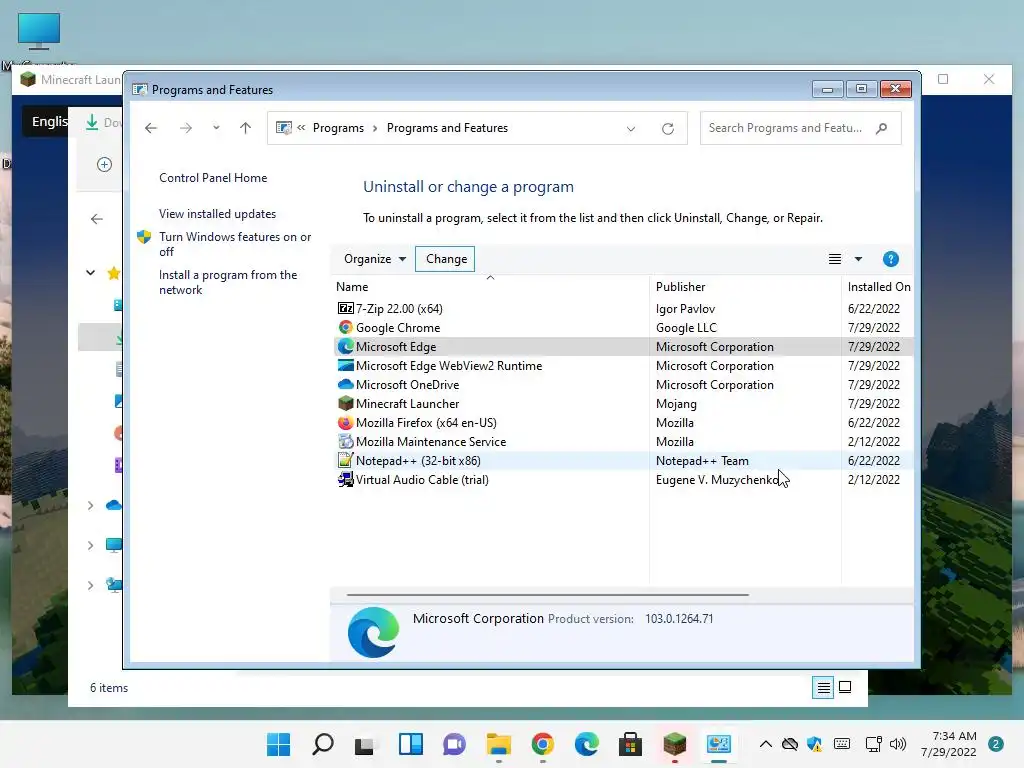Screen dimensions: 1024x768
Task: Select Notepad++ (32-bit x86) entry
Action: point(418,460)
